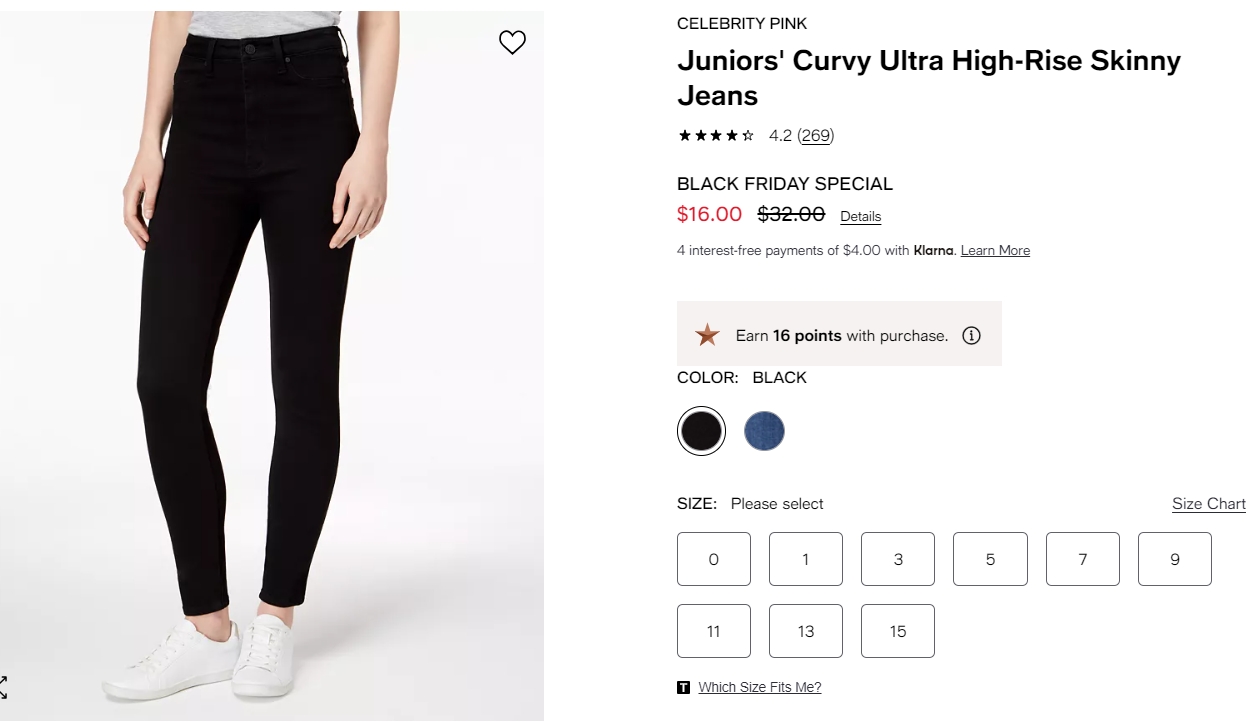The height and width of the screenshot is (724, 1253).
Task: View the 269 reviews link
Action: pos(816,136)
